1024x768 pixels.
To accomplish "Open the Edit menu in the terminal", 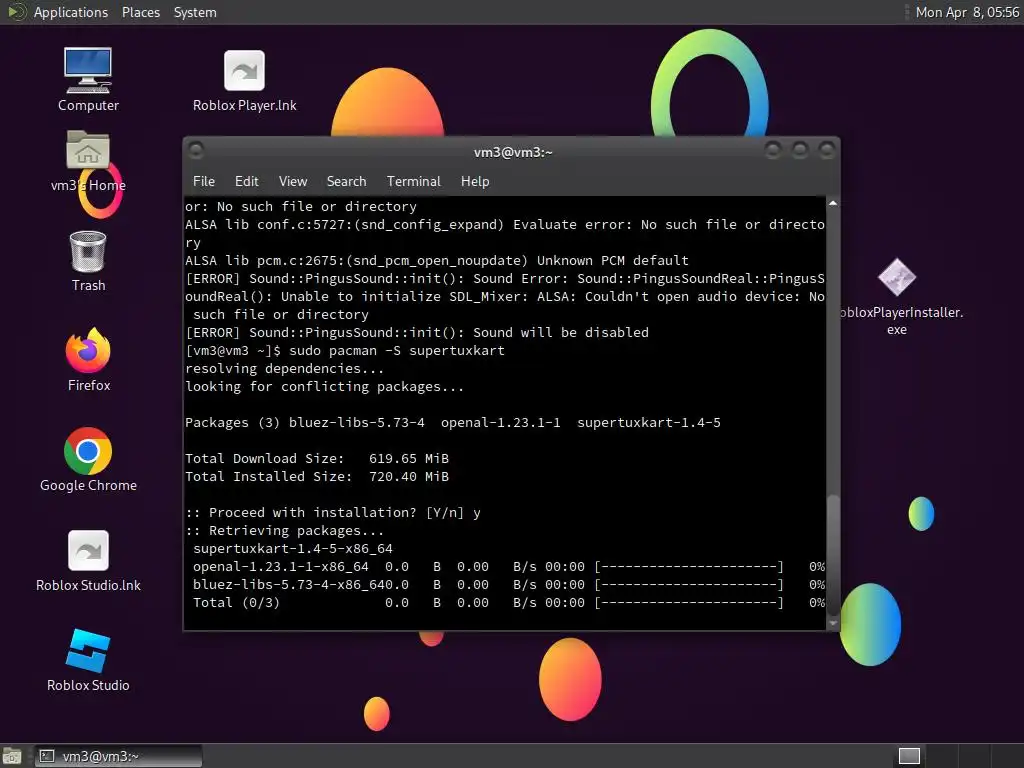I will pyautogui.click(x=246, y=182).
